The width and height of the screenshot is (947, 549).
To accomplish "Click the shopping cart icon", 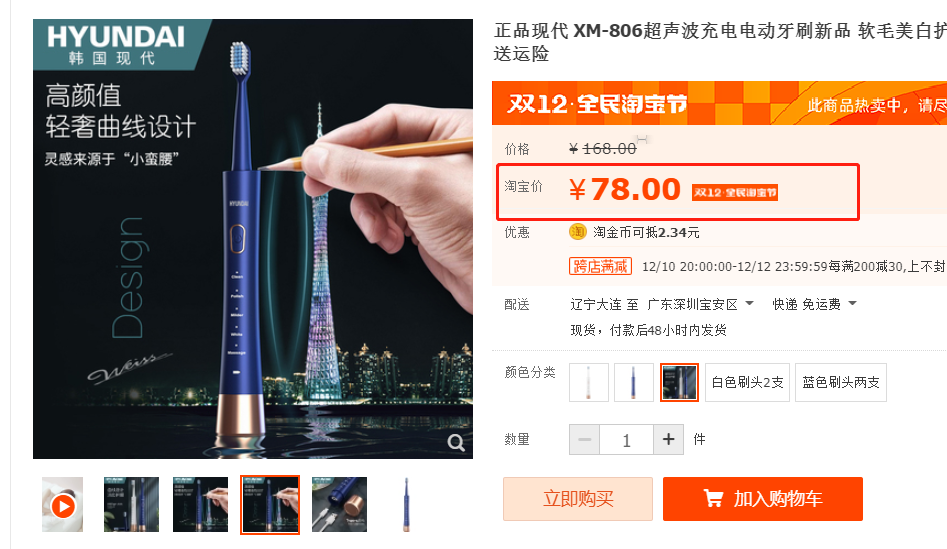I will coord(713,499).
